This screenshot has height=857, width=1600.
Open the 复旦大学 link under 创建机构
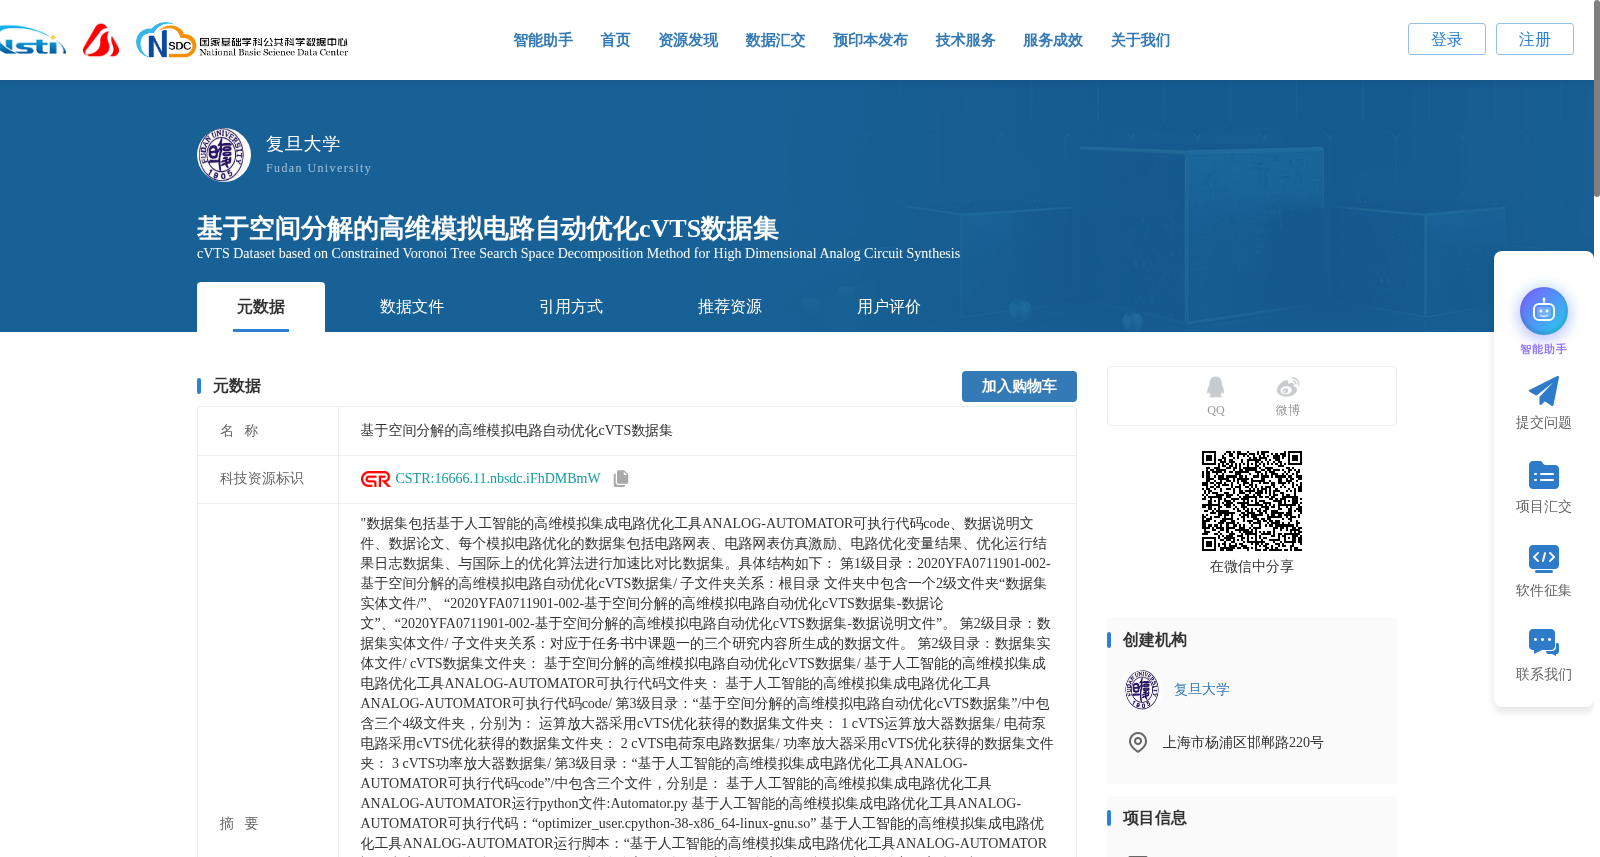tap(1201, 690)
